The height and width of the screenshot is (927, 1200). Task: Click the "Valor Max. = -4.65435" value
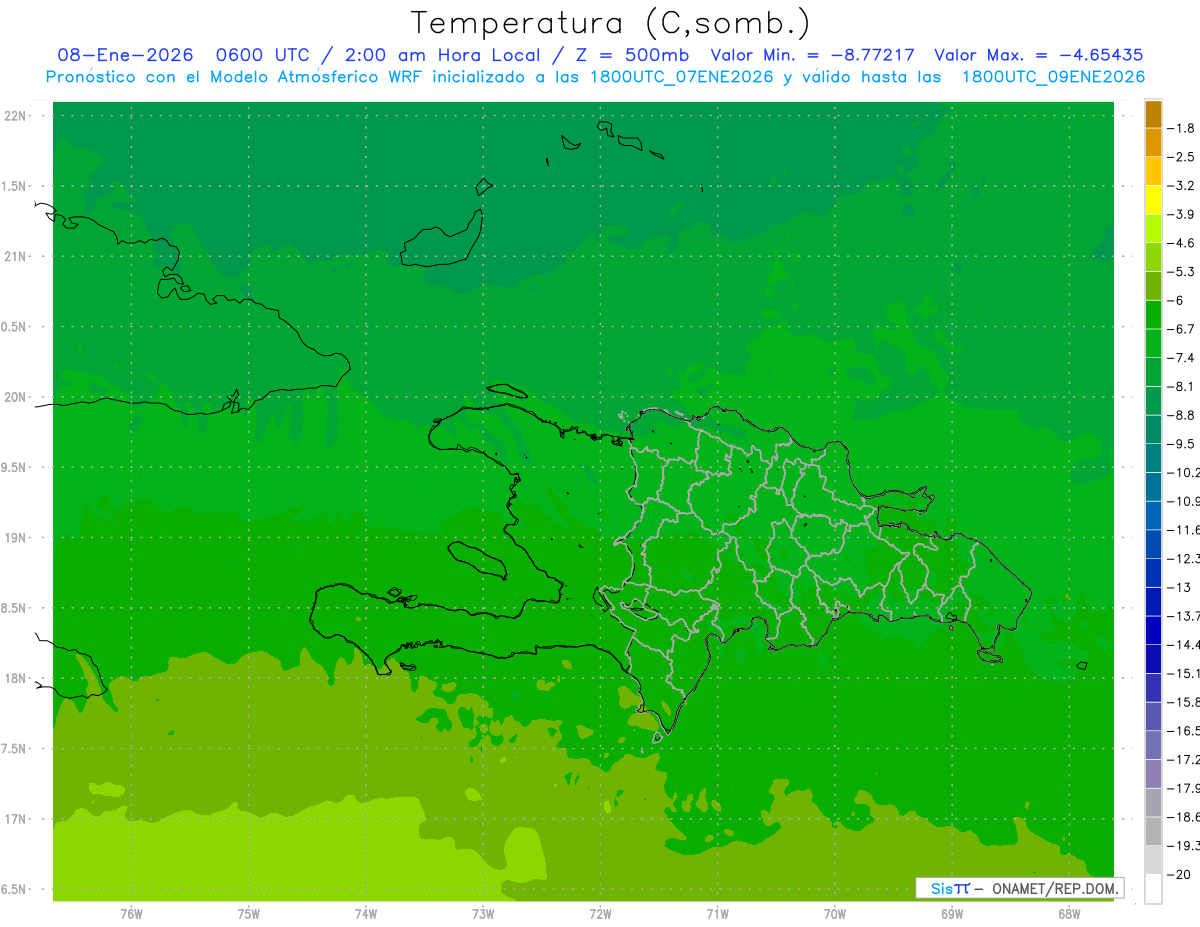1038,55
